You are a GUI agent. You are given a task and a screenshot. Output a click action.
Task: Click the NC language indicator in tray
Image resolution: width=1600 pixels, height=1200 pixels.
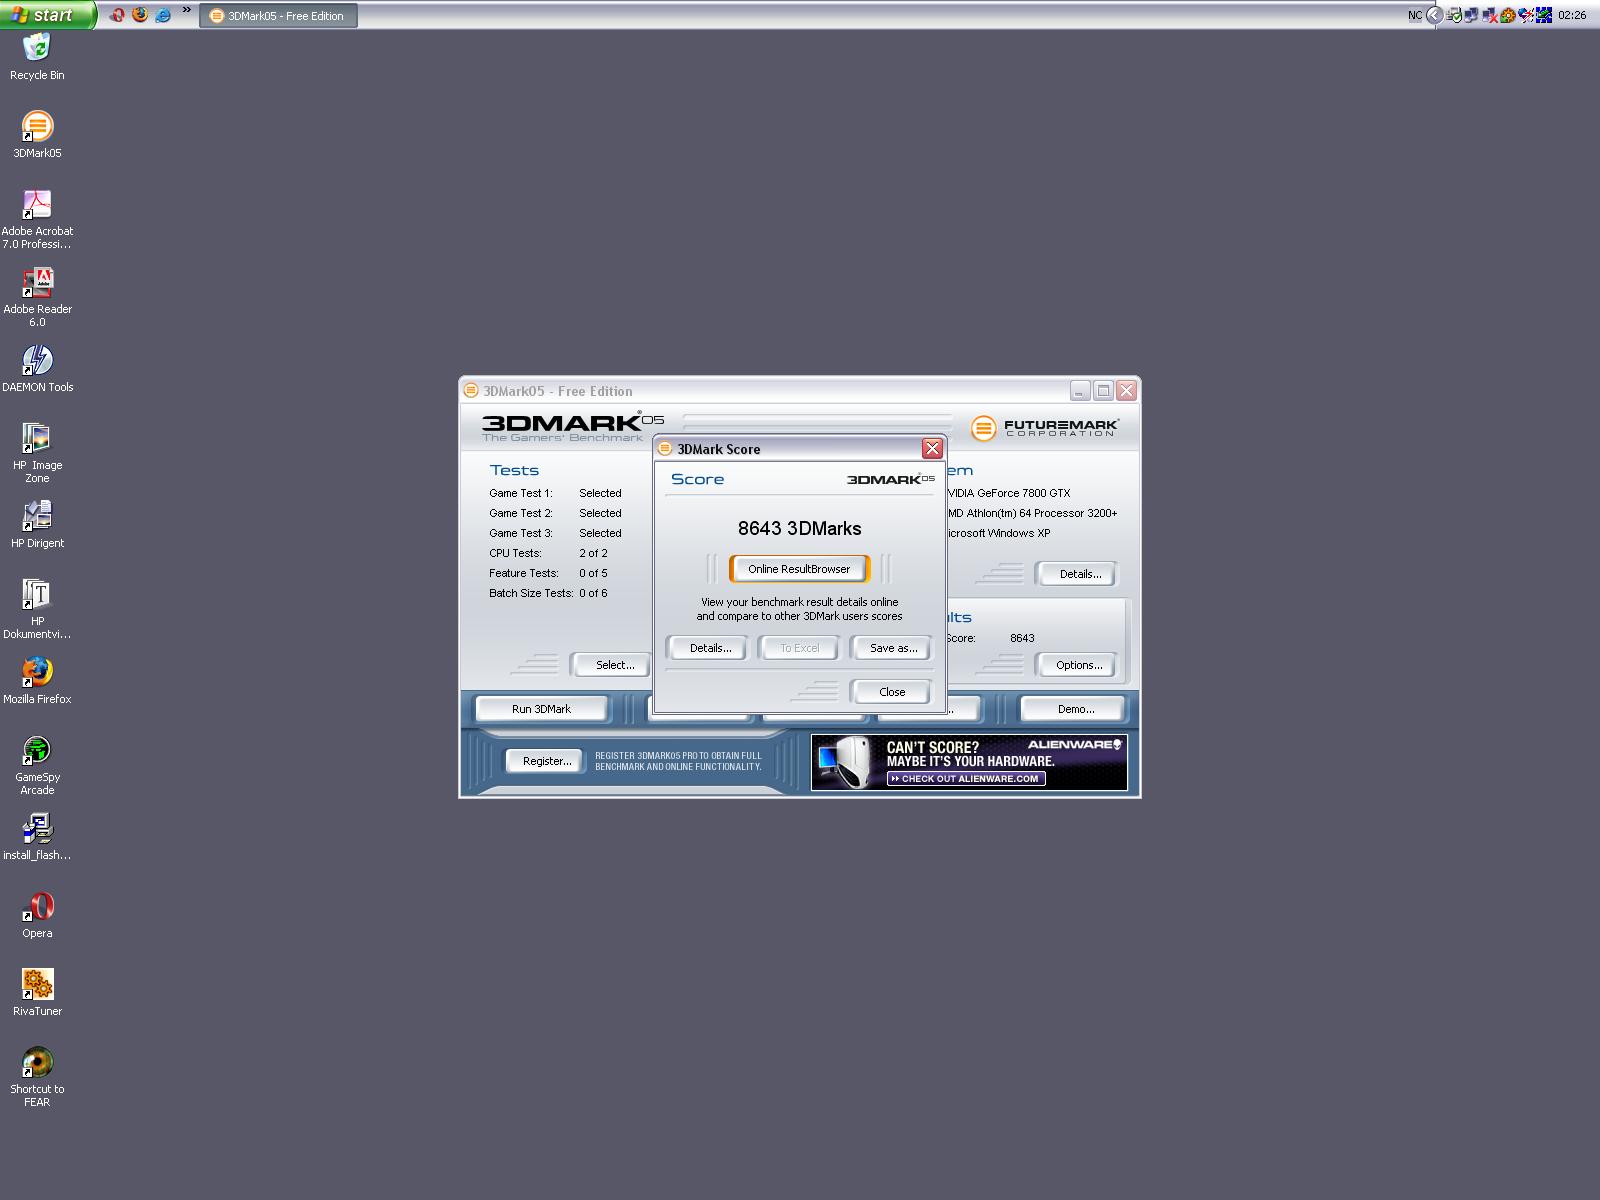(1415, 15)
